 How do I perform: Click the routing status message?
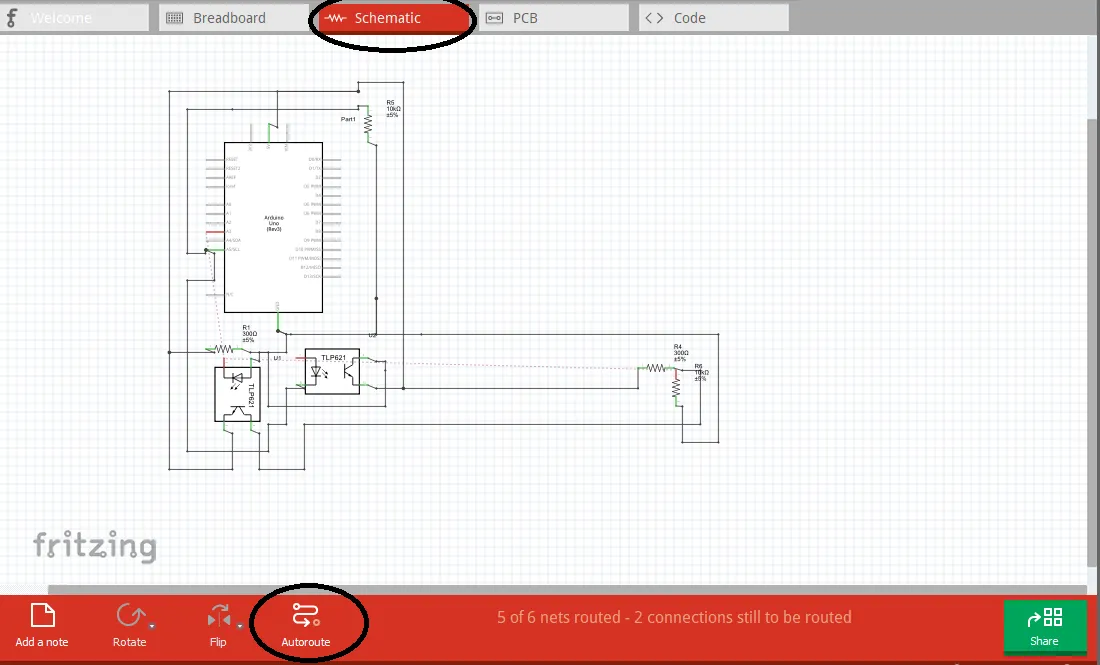[674, 617]
